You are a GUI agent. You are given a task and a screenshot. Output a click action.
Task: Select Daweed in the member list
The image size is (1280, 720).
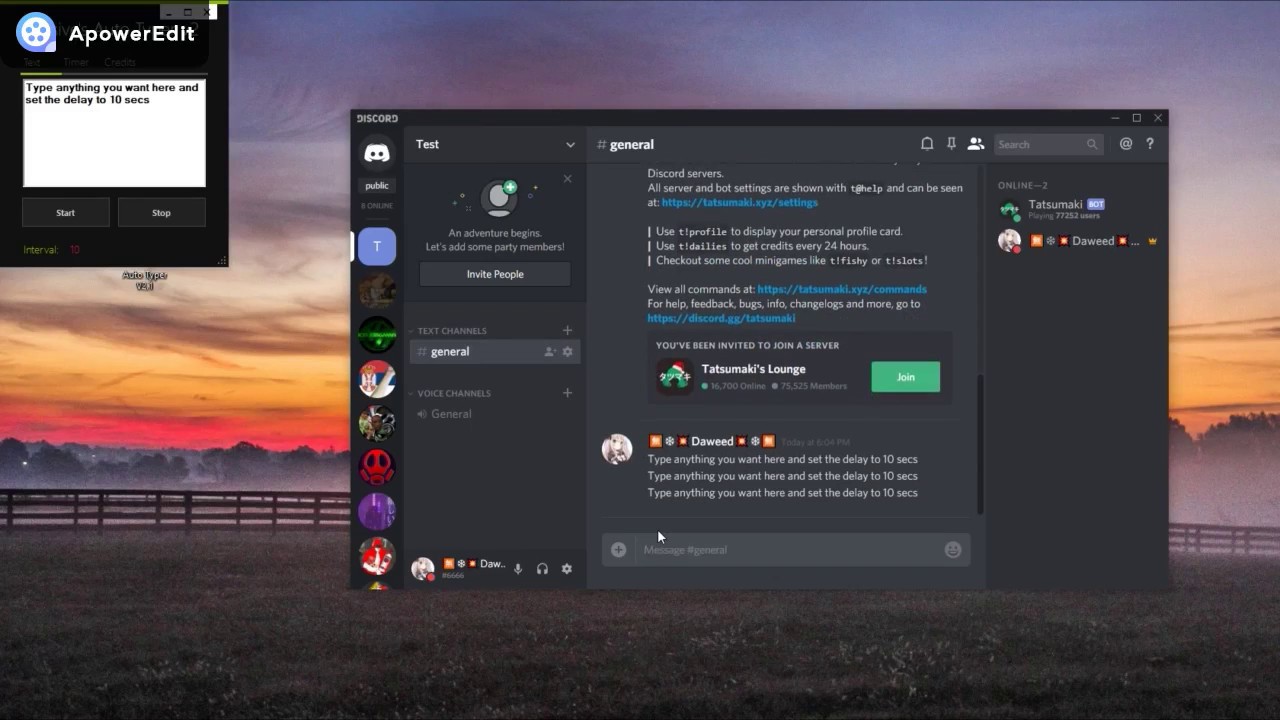pos(1079,241)
